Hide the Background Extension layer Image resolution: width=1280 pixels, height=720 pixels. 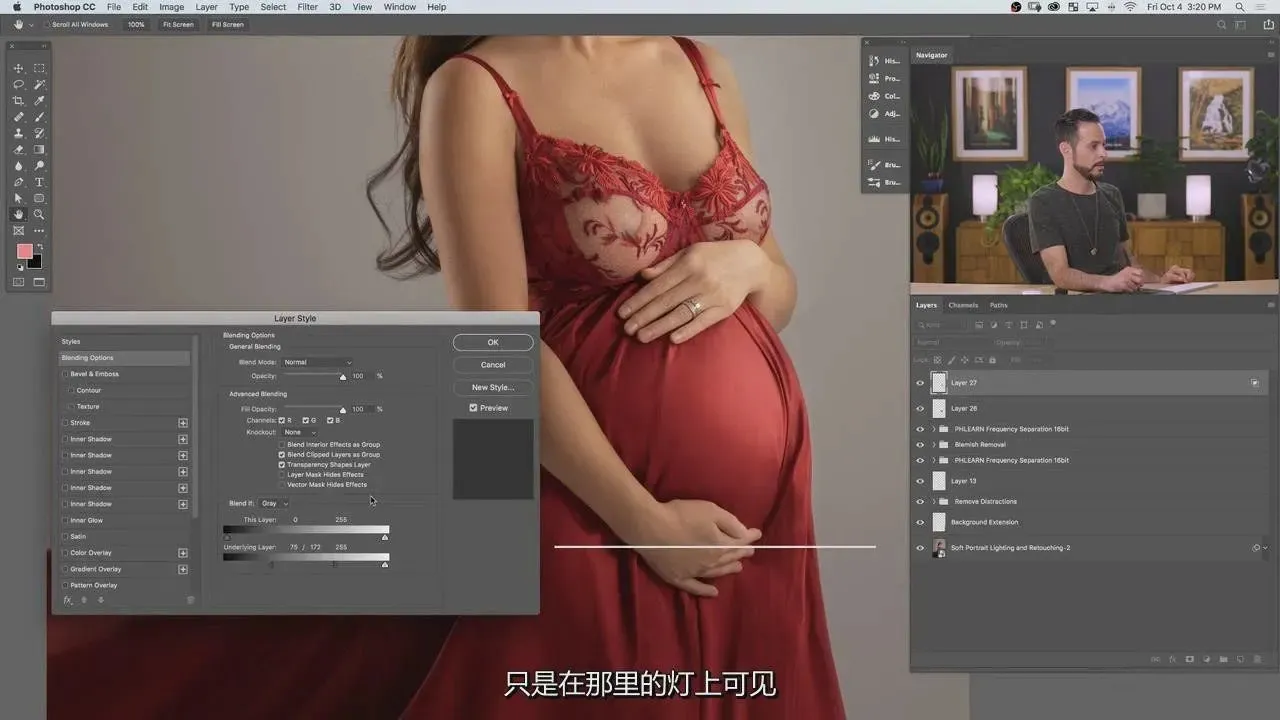pos(920,522)
